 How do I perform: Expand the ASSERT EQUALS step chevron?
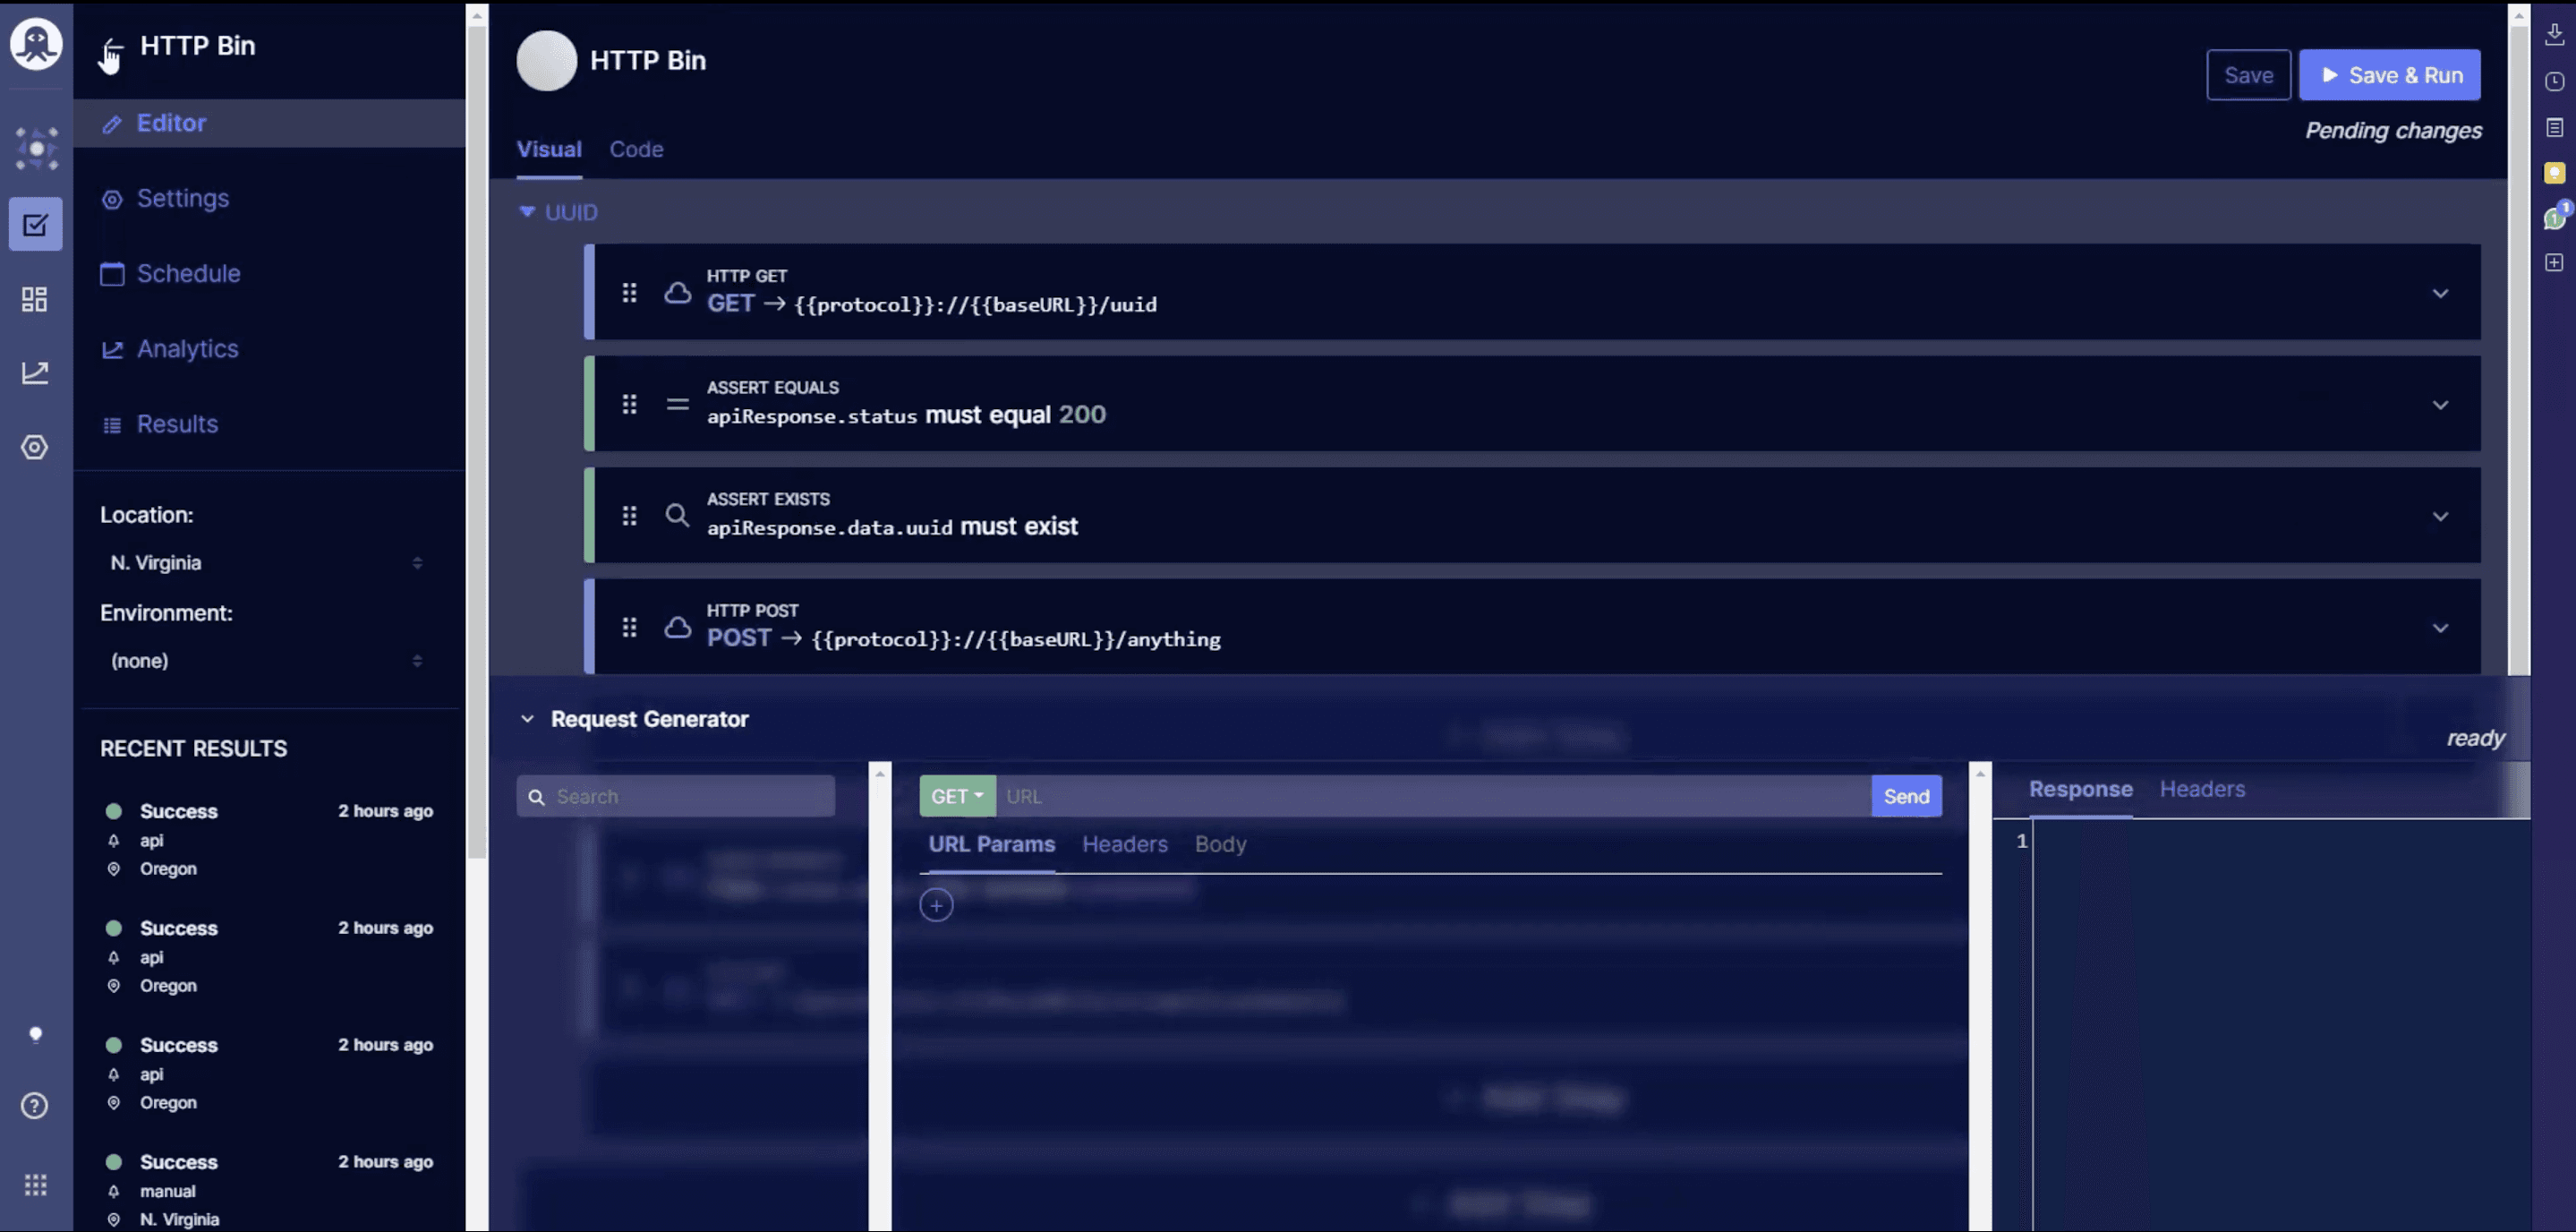click(x=2440, y=405)
